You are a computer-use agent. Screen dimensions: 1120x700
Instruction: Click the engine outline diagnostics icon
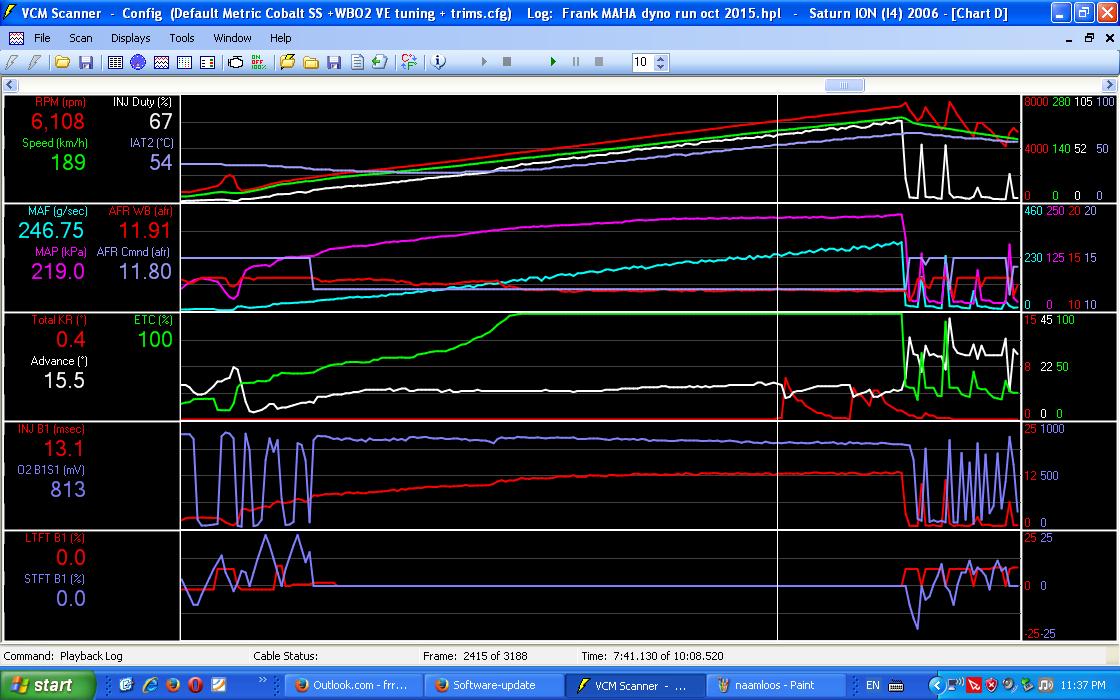coord(236,62)
